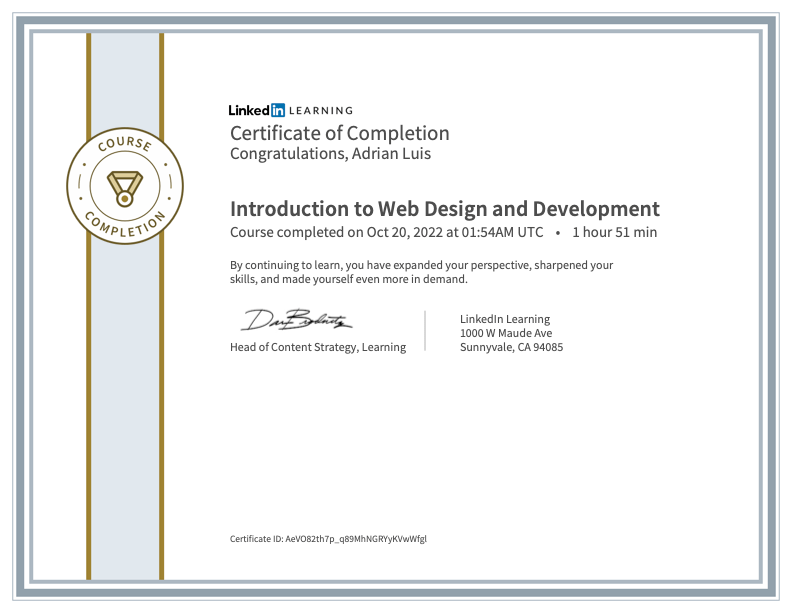This screenshot has height=612, width=792.
Task: Click the word COURSE on the badge
Action: pos(124,146)
